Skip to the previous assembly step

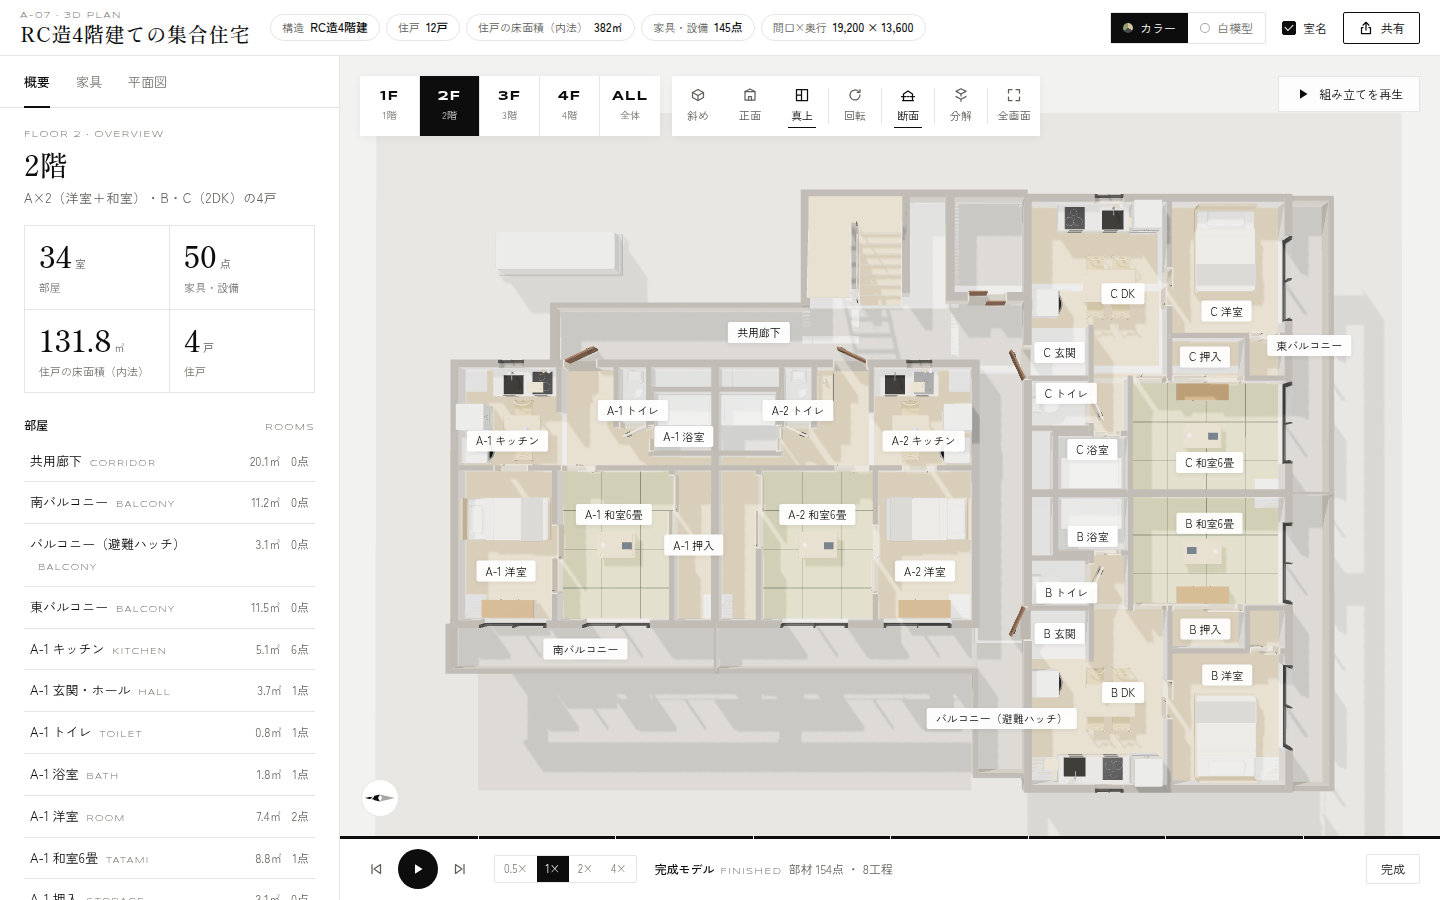(376, 869)
